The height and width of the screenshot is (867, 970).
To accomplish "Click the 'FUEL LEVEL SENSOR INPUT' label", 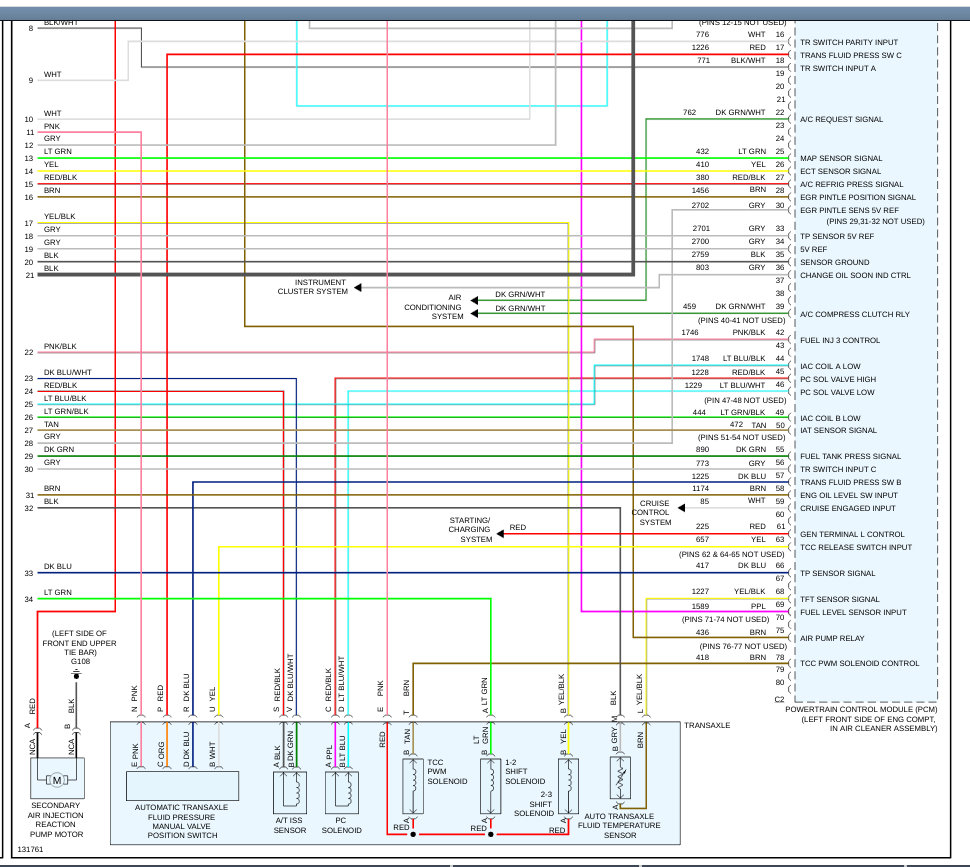I will [853, 612].
